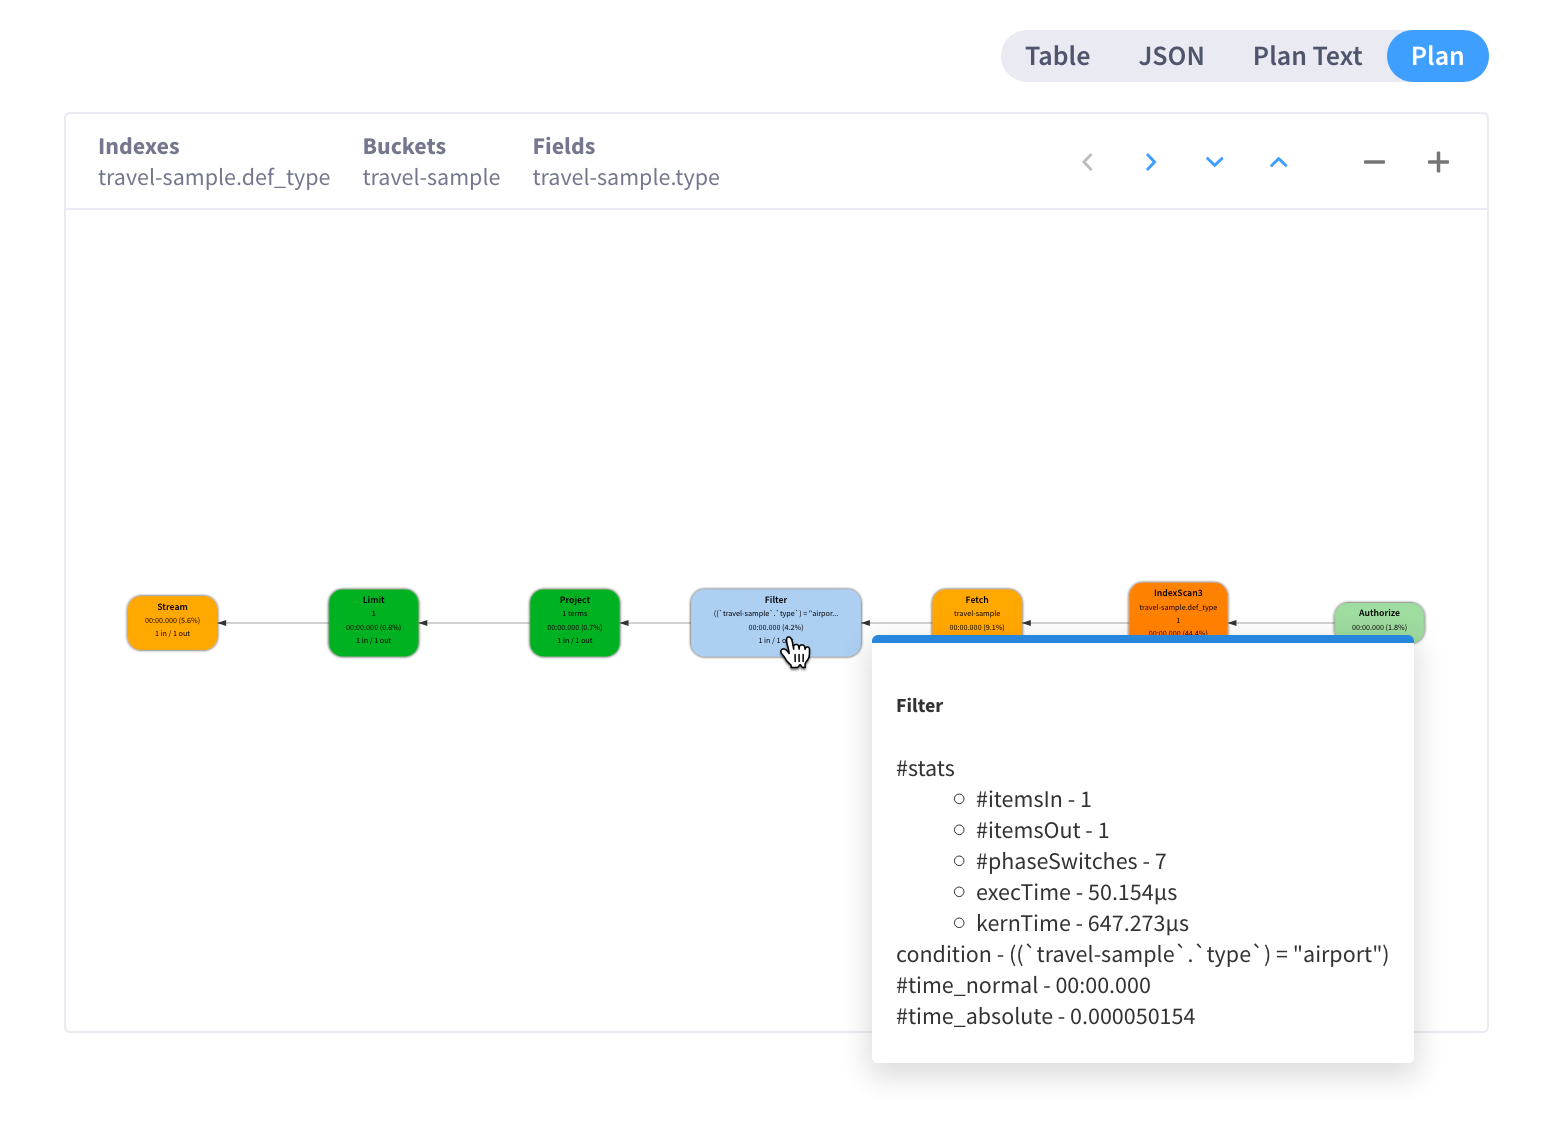Screen dimensions: 1552x1124
Task: Select the green Limit operator node
Action: pyautogui.click(x=373, y=622)
